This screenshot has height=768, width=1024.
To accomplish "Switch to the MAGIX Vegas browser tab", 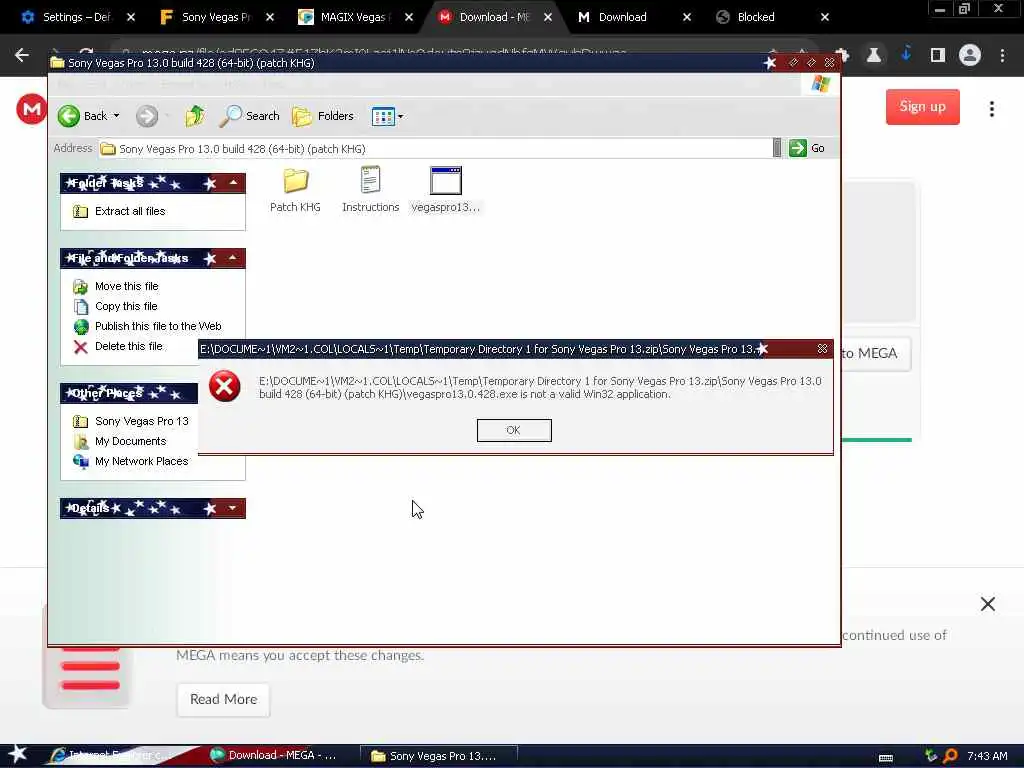I will [355, 17].
